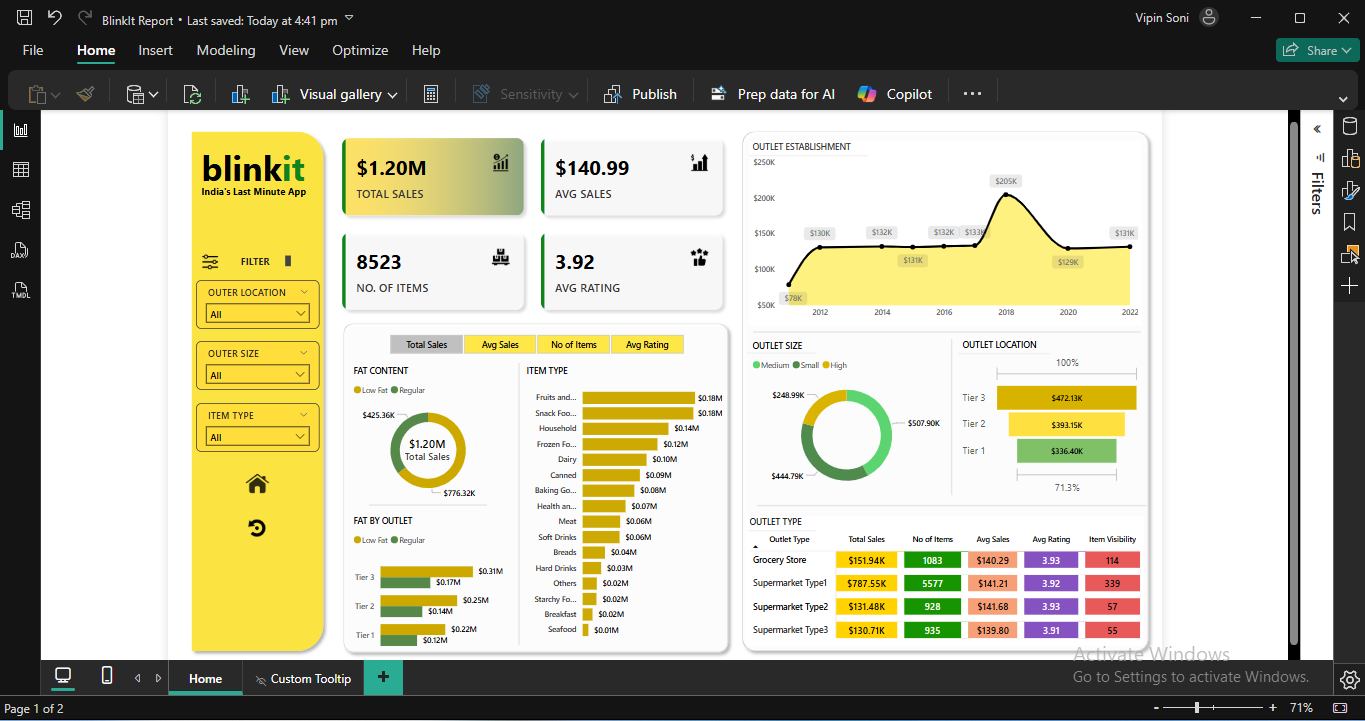The width and height of the screenshot is (1365, 721).
Task: Open the Model view
Action: [20, 209]
